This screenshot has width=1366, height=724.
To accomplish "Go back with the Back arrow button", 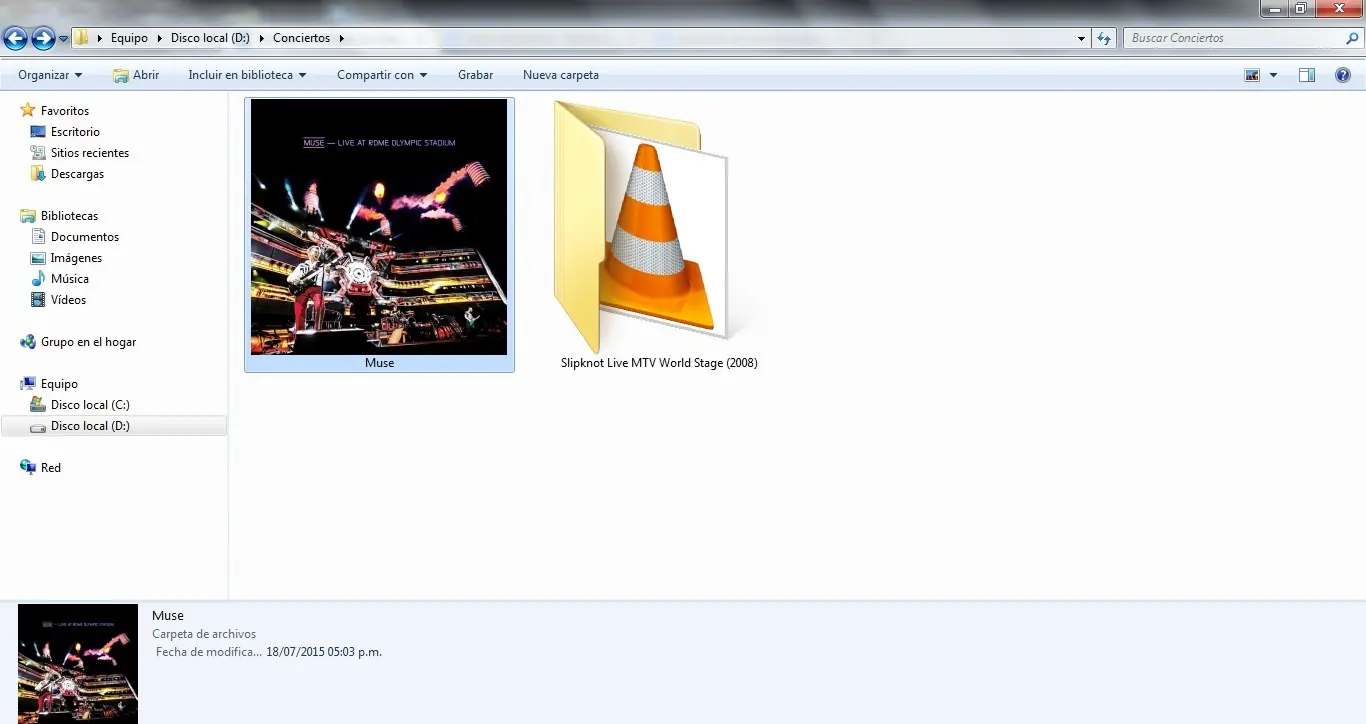I will (x=15, y=39).
